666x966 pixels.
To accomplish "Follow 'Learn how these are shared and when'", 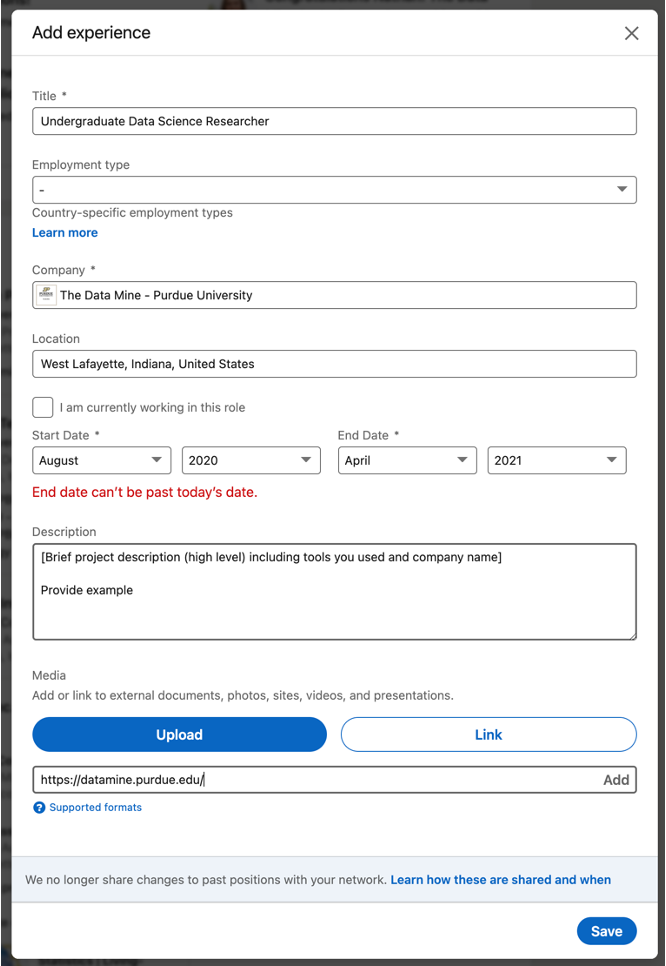I will (500, 880).
